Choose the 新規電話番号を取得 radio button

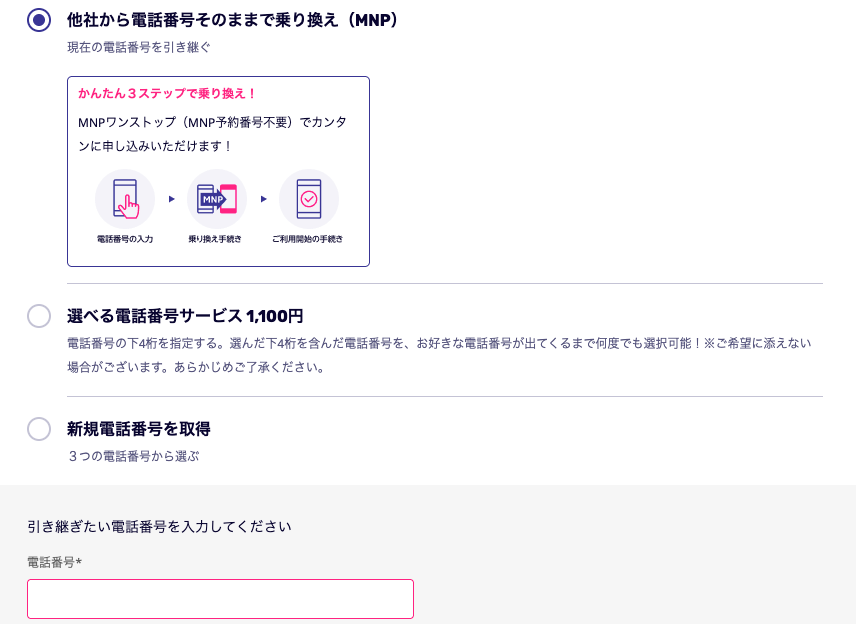click(x=39, y=429)
